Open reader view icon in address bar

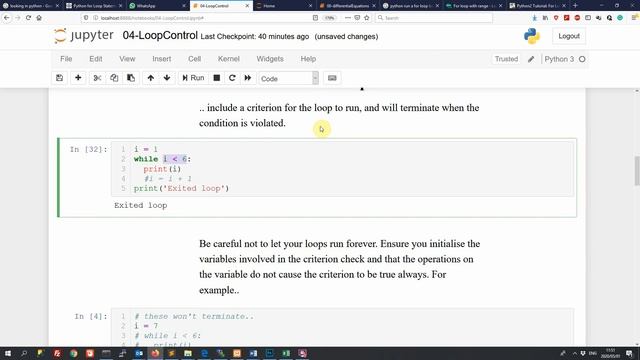pyautogui.click(x=315, y=18)
